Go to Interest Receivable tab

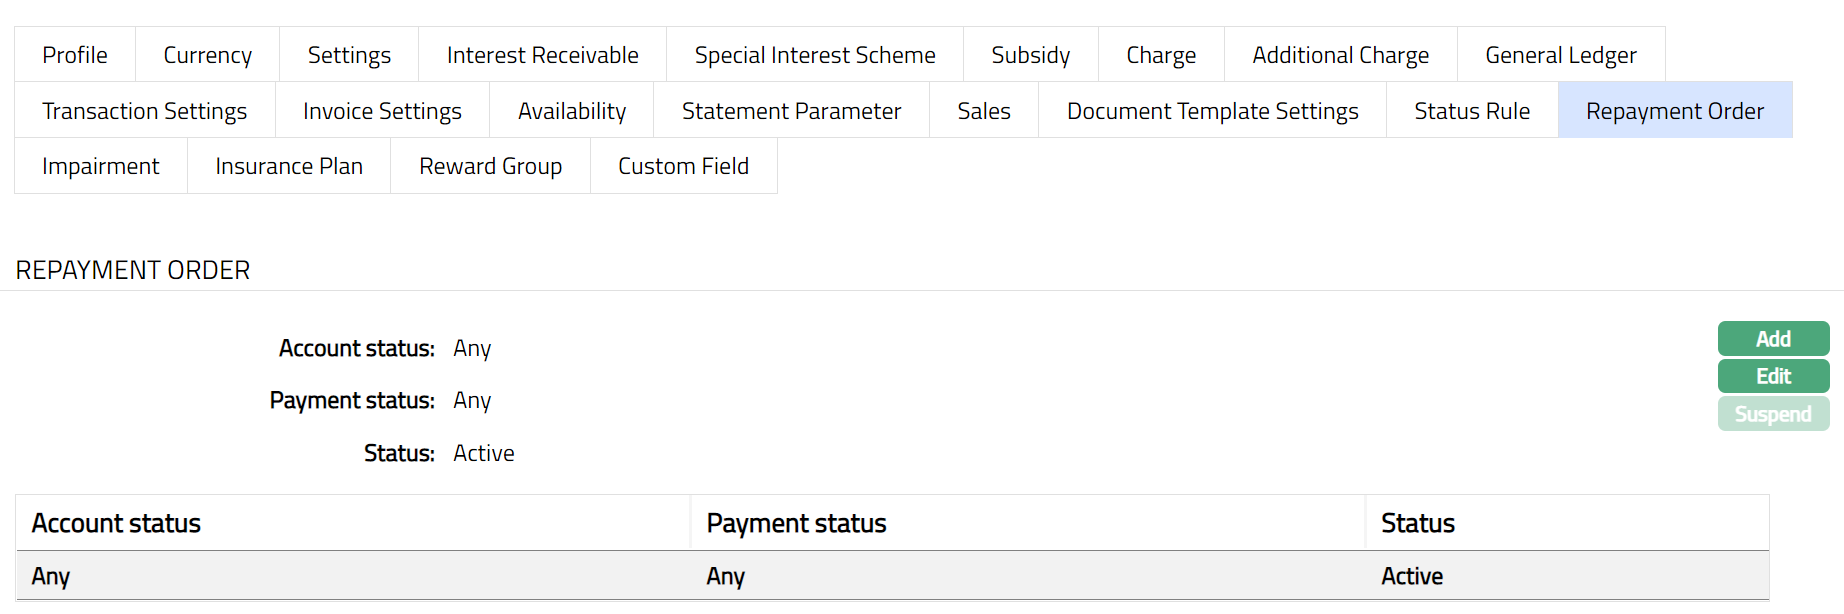pos(542,55)
